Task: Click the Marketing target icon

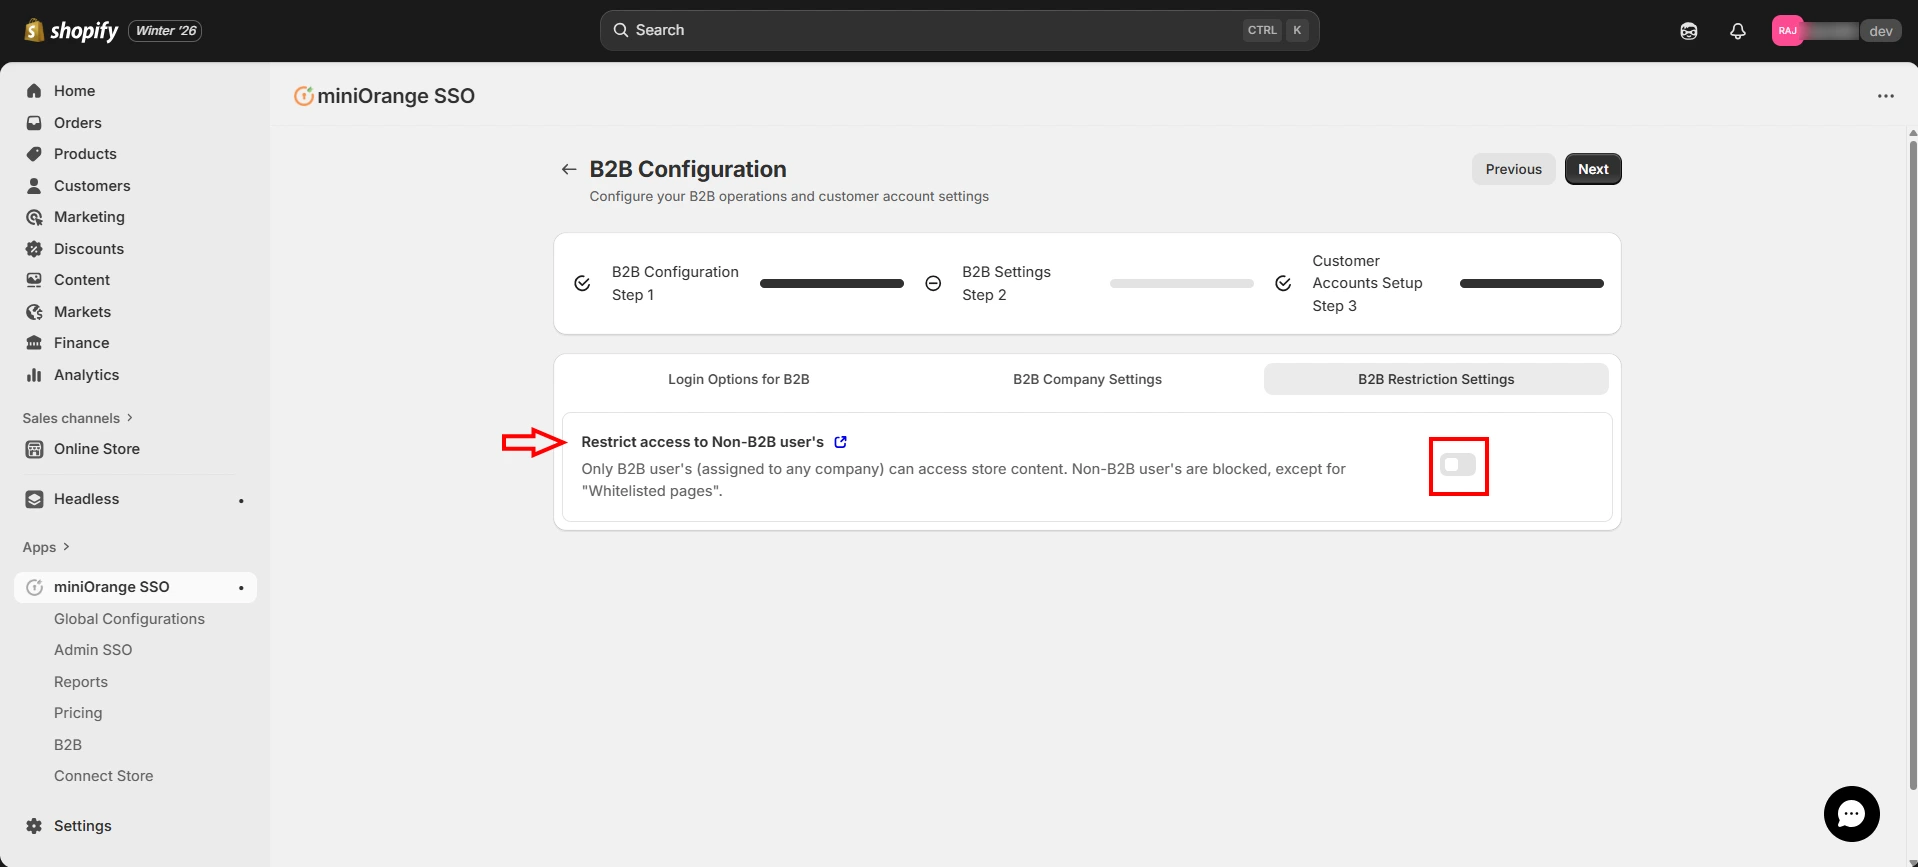Action: tap(34, 217)
